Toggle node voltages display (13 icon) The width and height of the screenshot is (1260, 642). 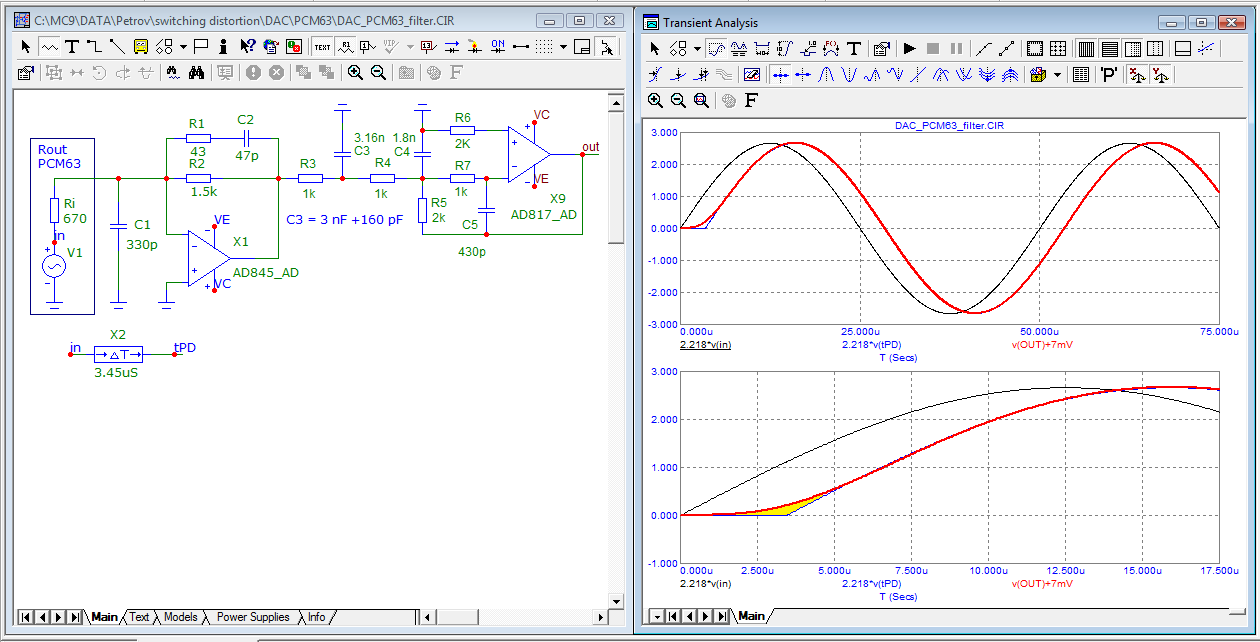[428, 47]
